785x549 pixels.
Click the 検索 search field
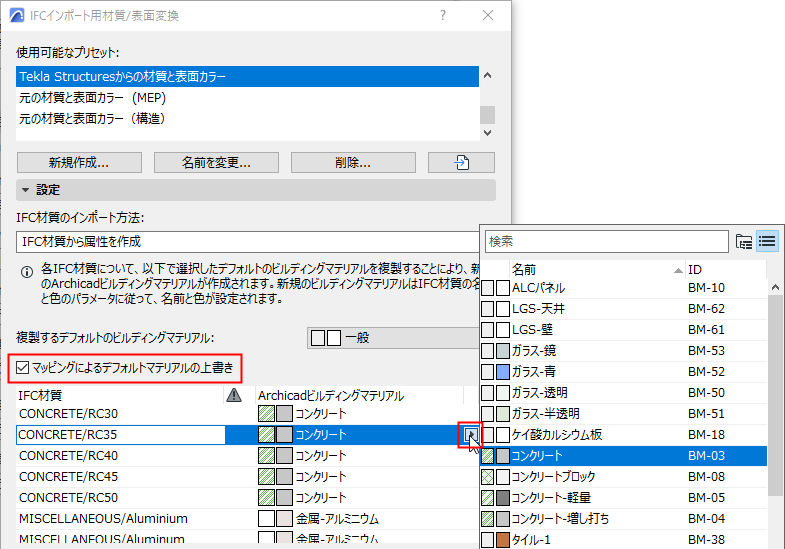tap(606, 242)
